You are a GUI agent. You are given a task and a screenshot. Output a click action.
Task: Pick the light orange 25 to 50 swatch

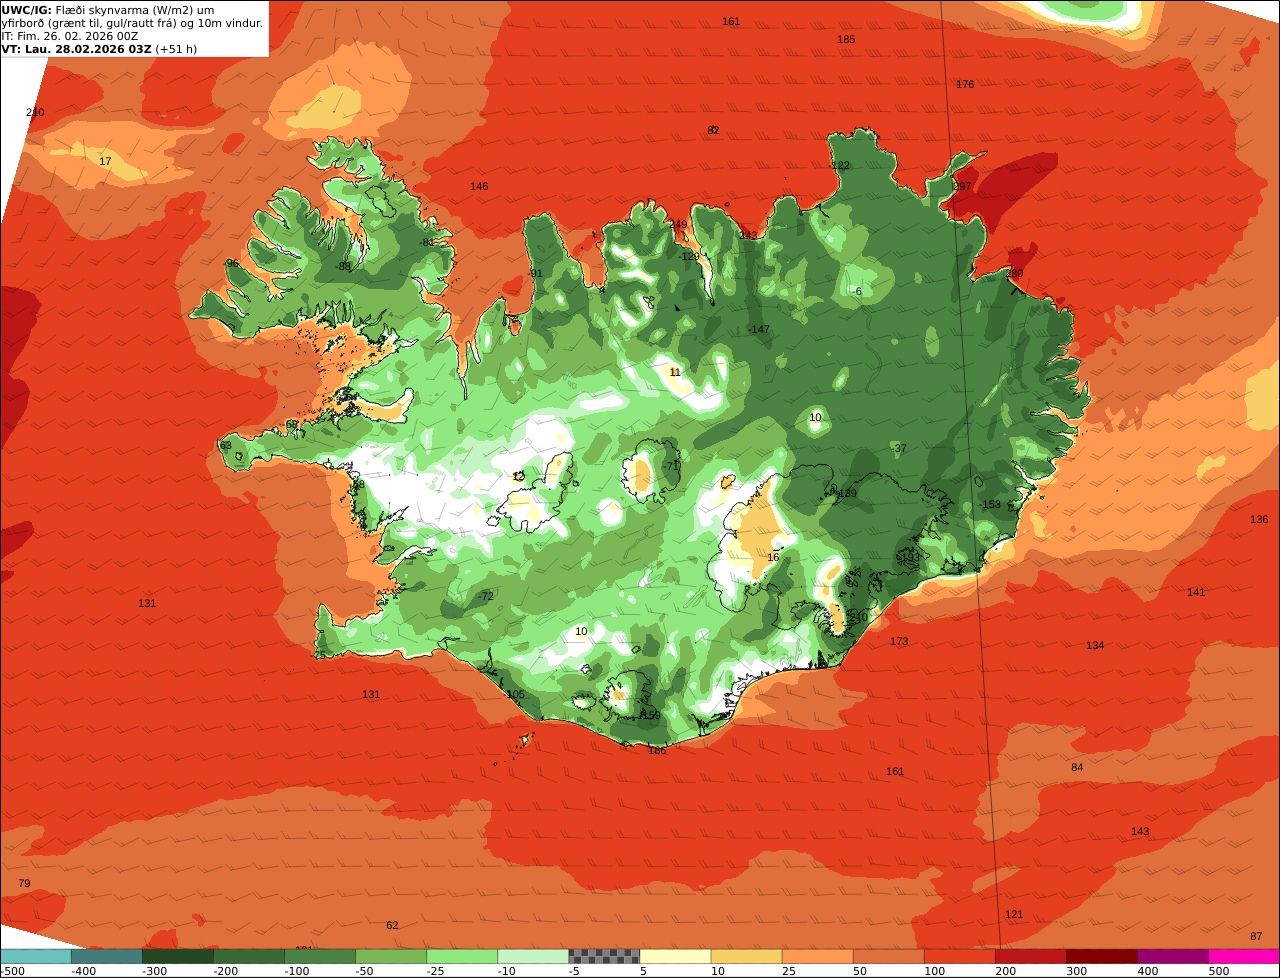pyautogui.click(x=816, y=956)
